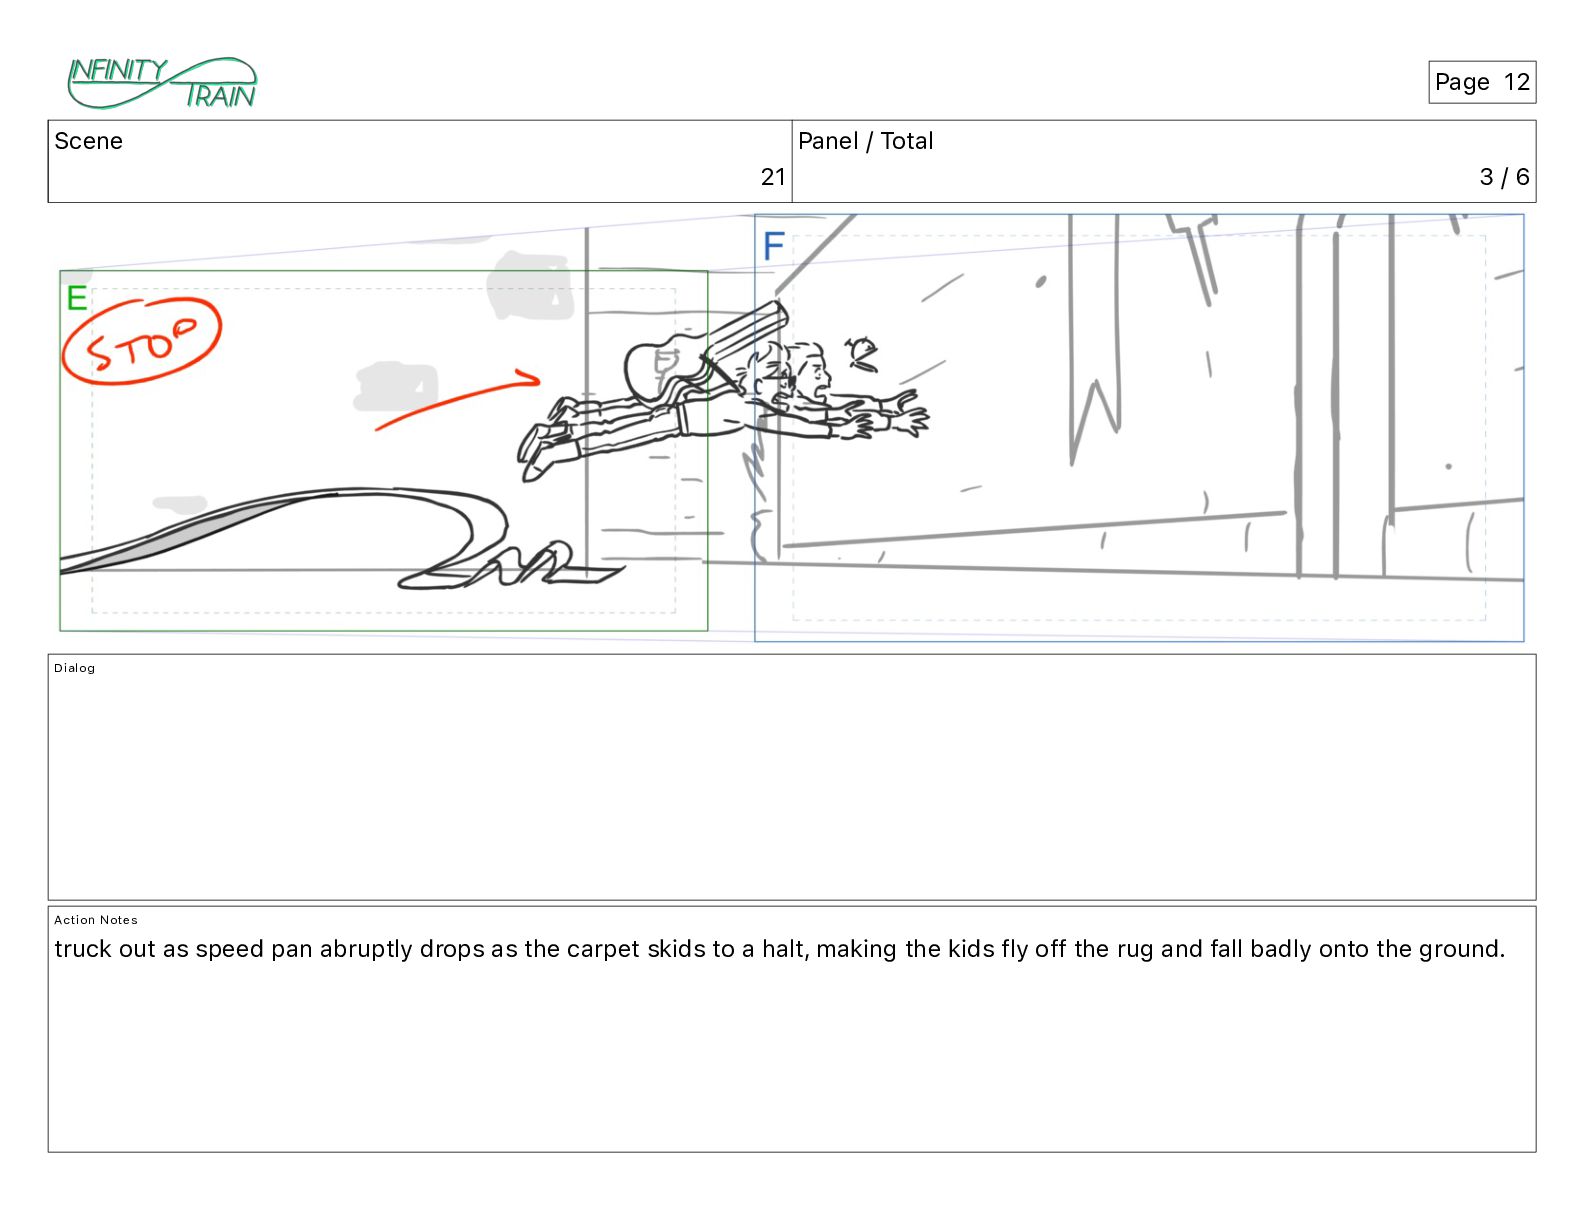The width and height of the screenshot is (1584, 1224).
Task: Click scene number 21
Action: pyautogui.click(x=773, y=177)
